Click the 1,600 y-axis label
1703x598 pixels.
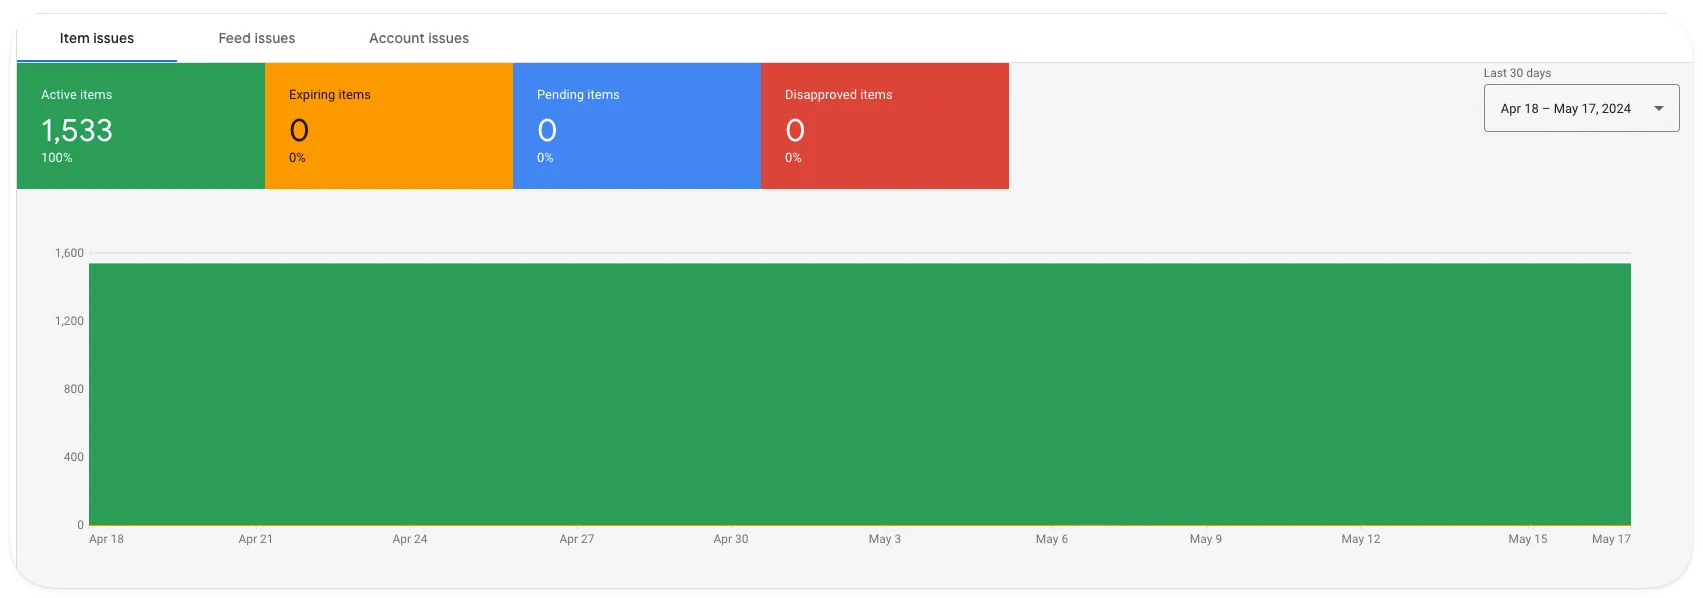coord(69,253)
